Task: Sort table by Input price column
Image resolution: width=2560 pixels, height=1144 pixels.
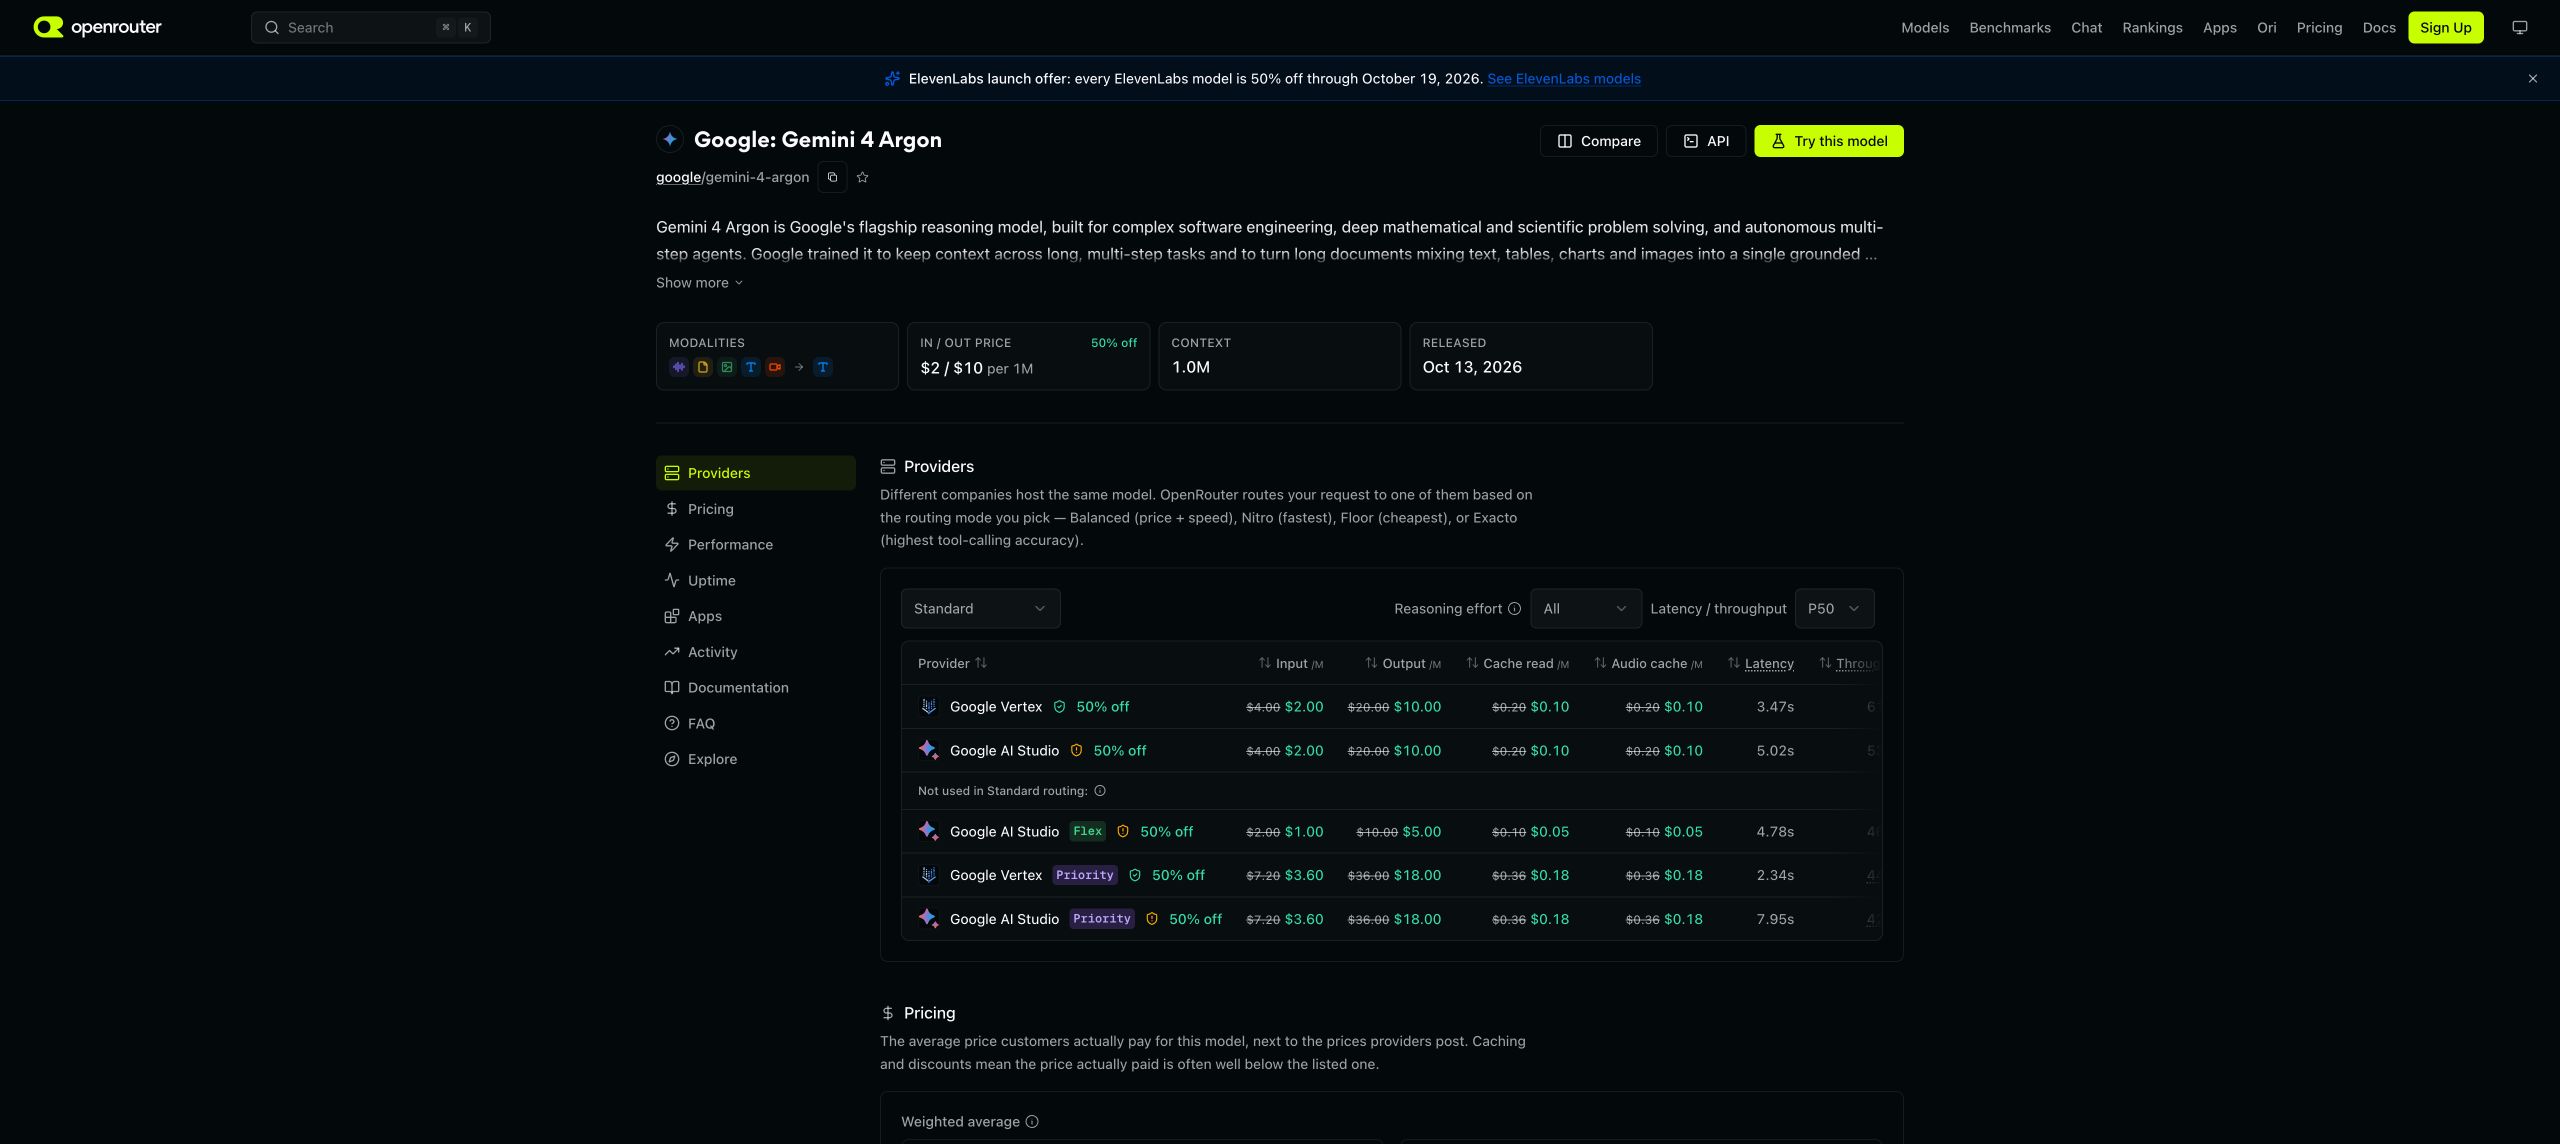Action: click(1290, 663)
